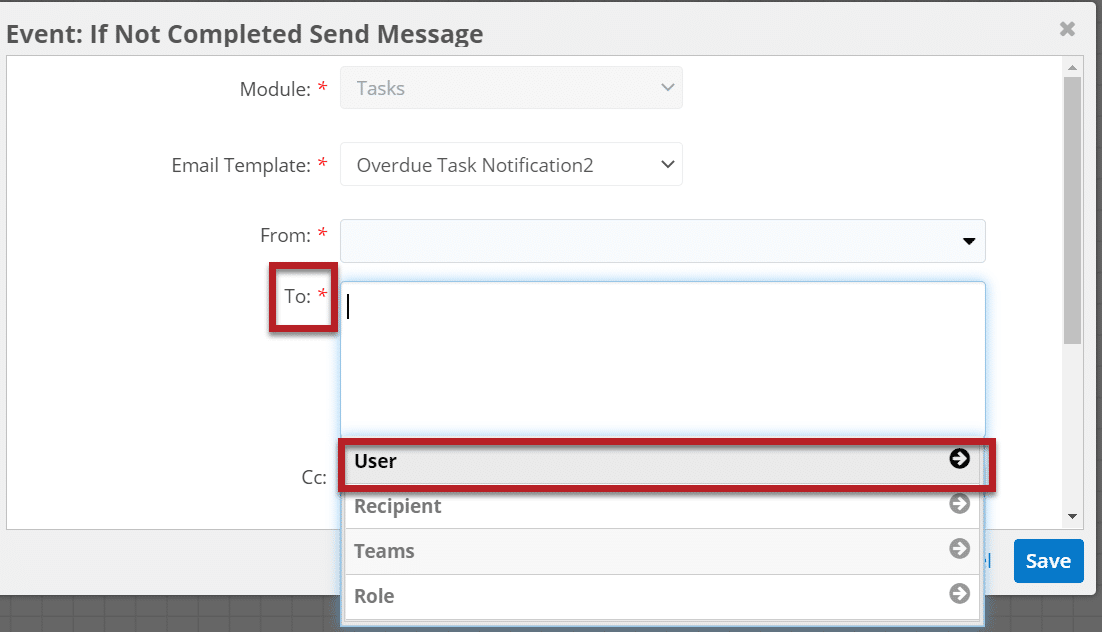This screenshot has width=1102, height=632.
Task: Open the Email Template dropdown
Action: coord(510,164)
